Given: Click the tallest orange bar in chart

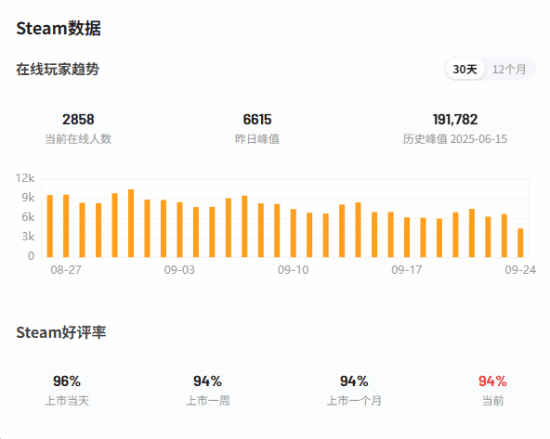Looking at the screenshot, I should [x=131, y=223].
